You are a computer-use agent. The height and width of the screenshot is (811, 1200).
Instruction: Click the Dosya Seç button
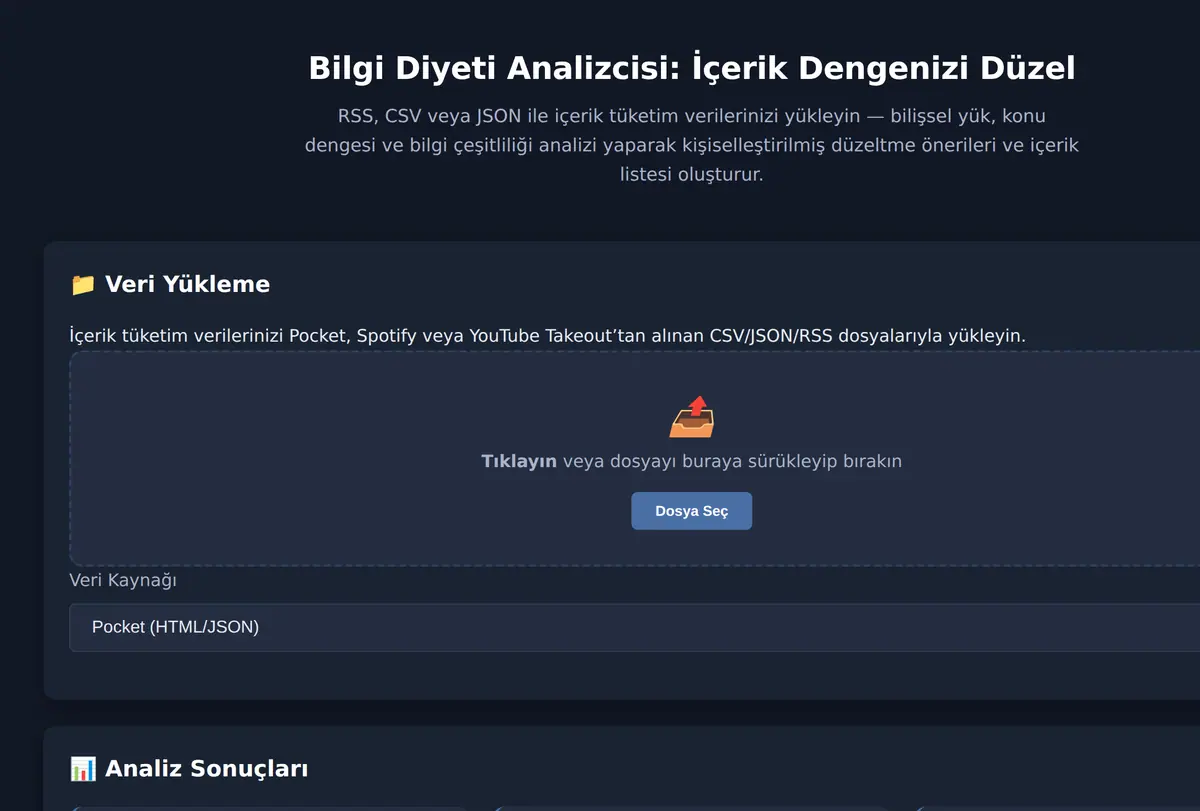[x=691, y=511]
